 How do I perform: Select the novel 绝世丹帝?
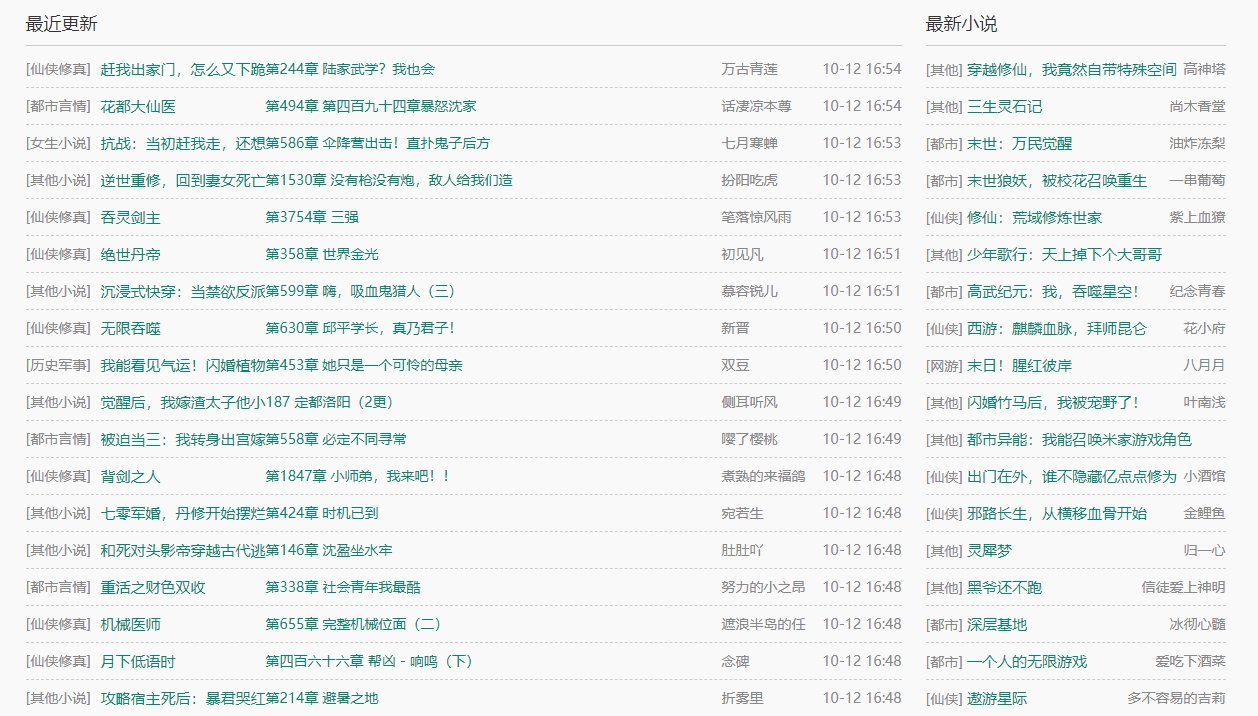click(x=130, y=254)
